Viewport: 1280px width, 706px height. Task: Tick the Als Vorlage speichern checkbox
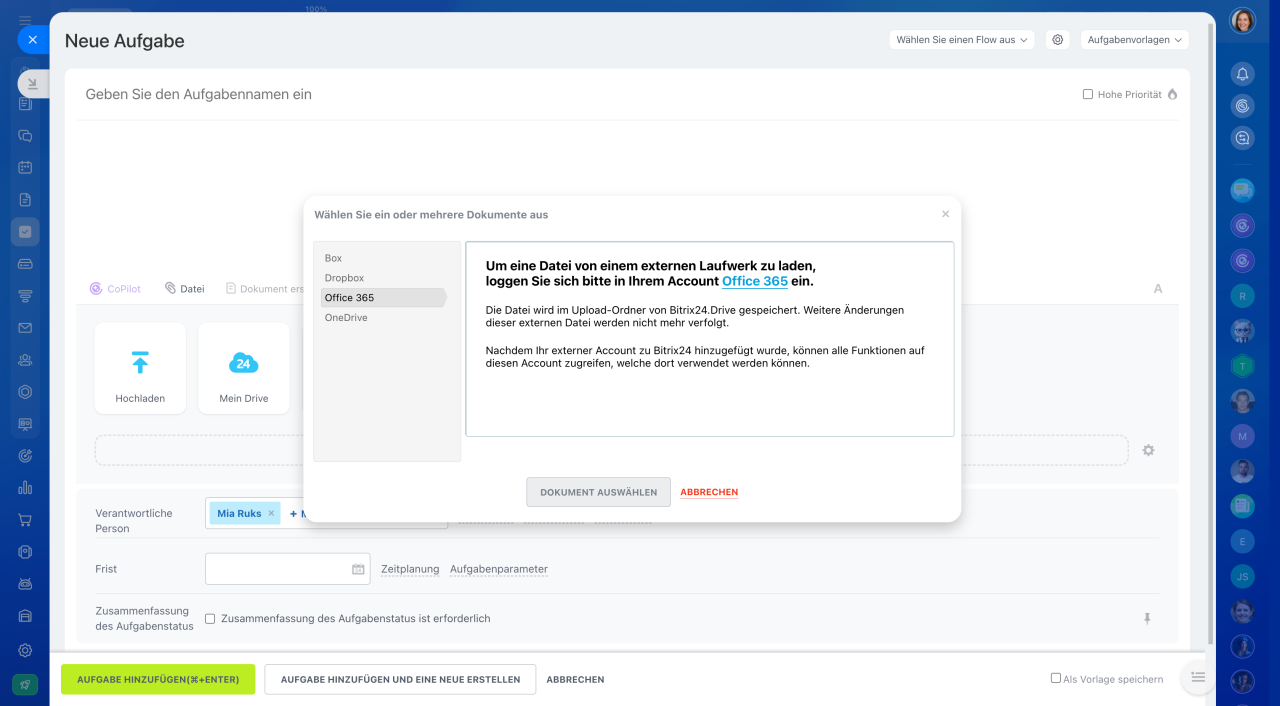tap(1056, 678)
